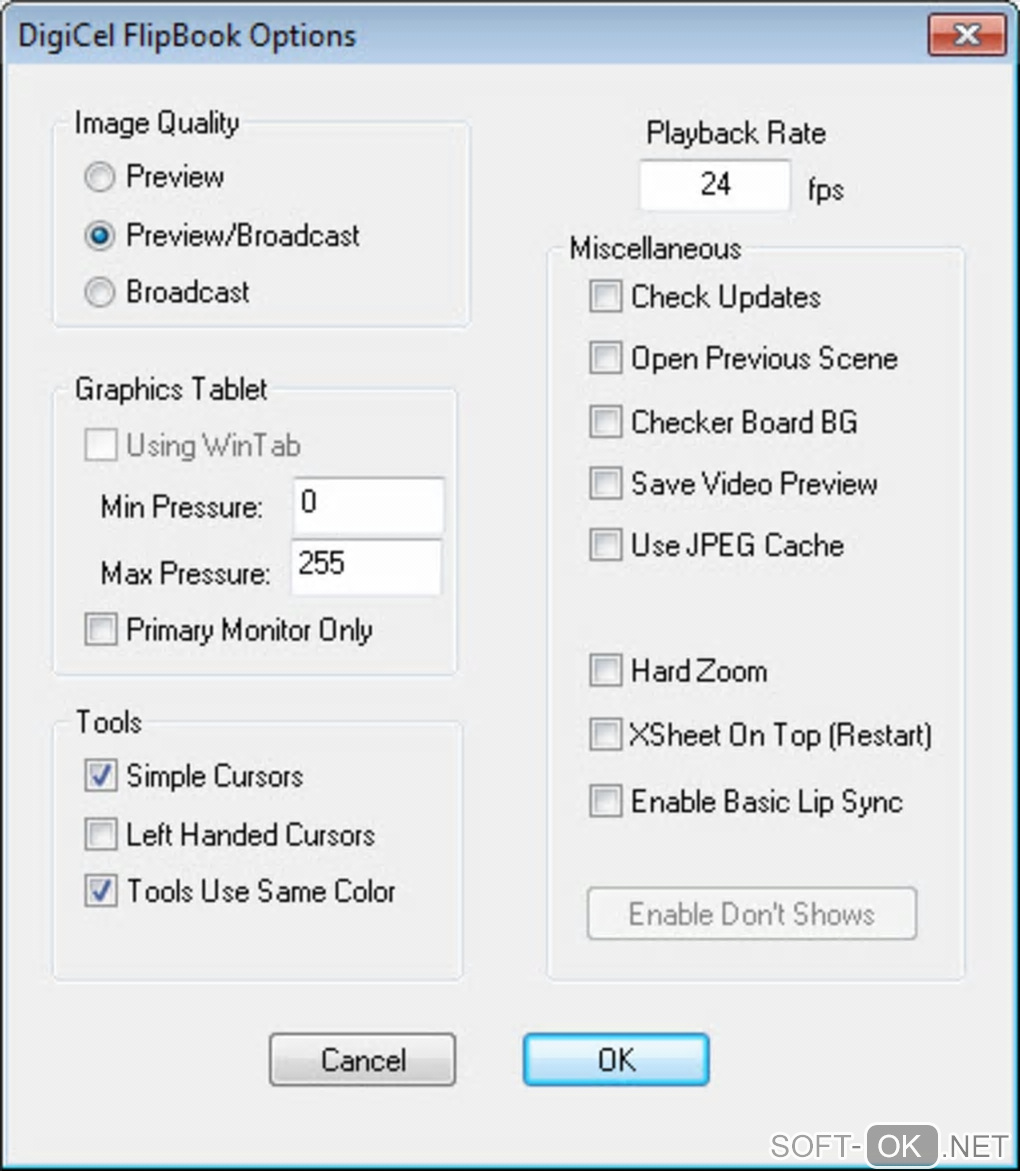
Task: Enable Primary Monitor Only checkbox
Action: (101, 631)
